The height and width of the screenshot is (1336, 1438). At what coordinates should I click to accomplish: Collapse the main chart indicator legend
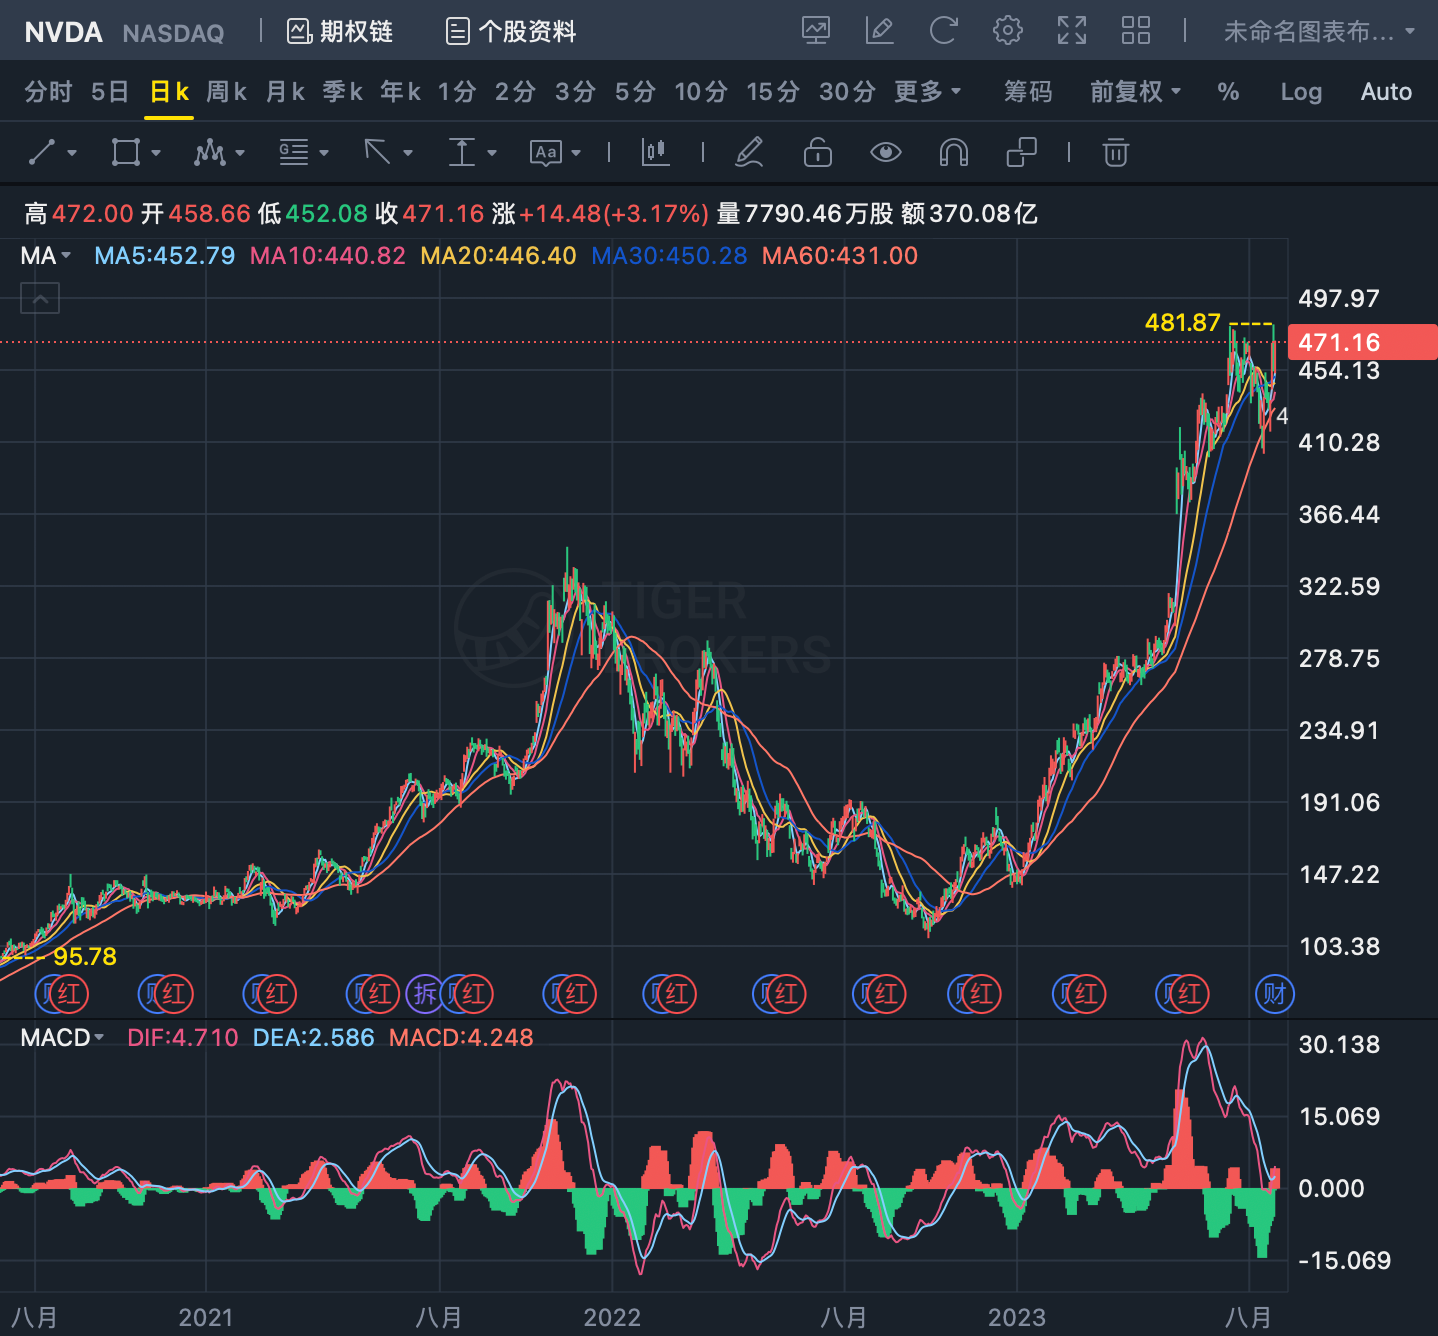40,298
